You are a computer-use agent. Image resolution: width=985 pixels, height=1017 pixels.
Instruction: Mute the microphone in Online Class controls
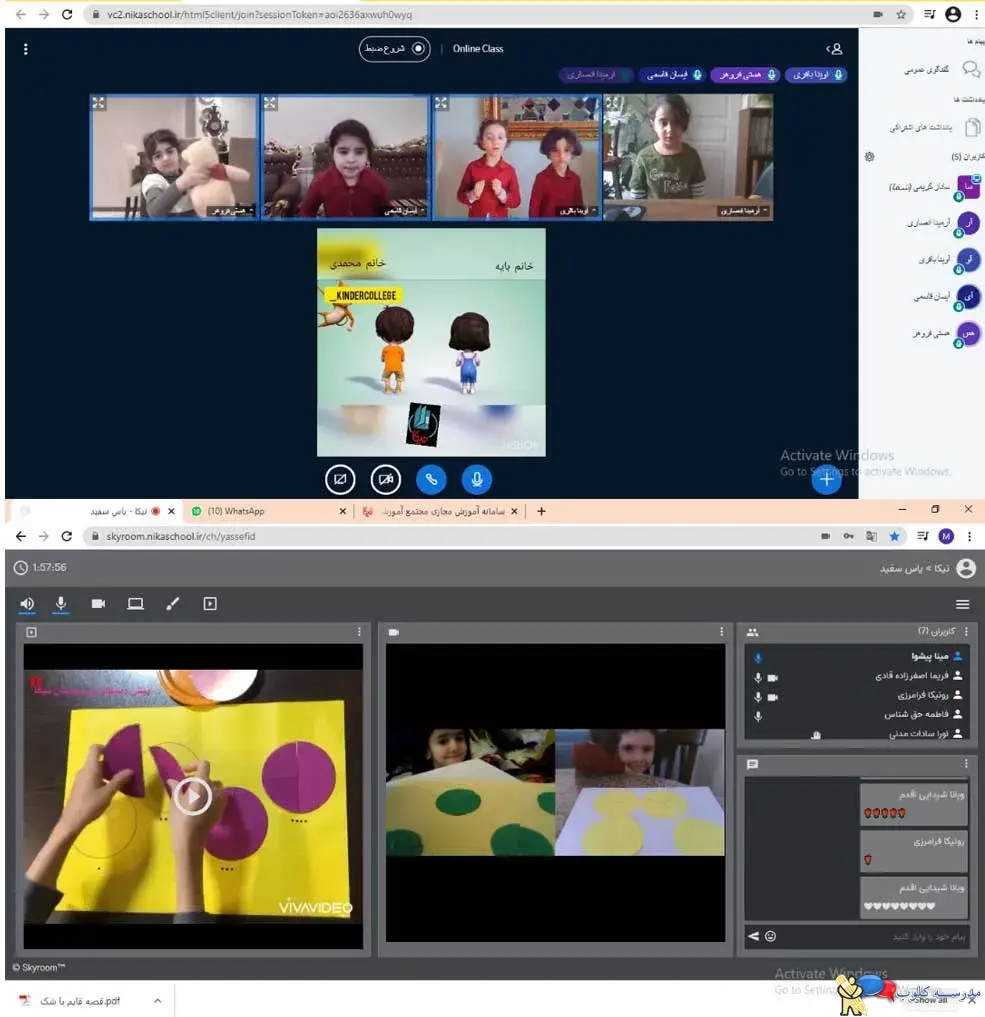[x=477, y=480]
